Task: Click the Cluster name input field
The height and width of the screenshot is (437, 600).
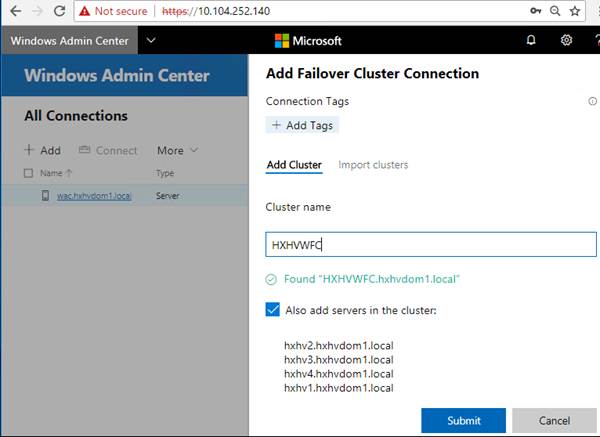Action: (x=431, y=245)
